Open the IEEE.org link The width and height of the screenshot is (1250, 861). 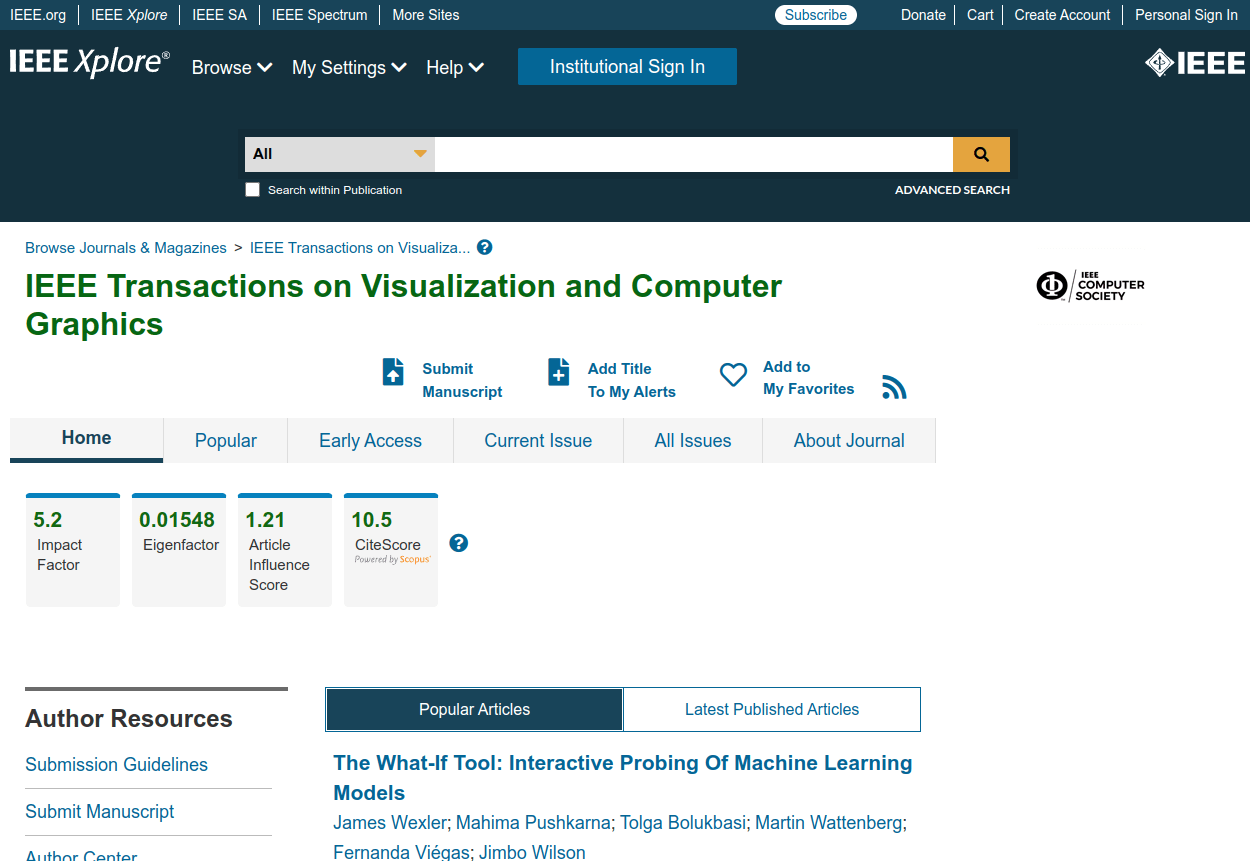coord(38,15)
